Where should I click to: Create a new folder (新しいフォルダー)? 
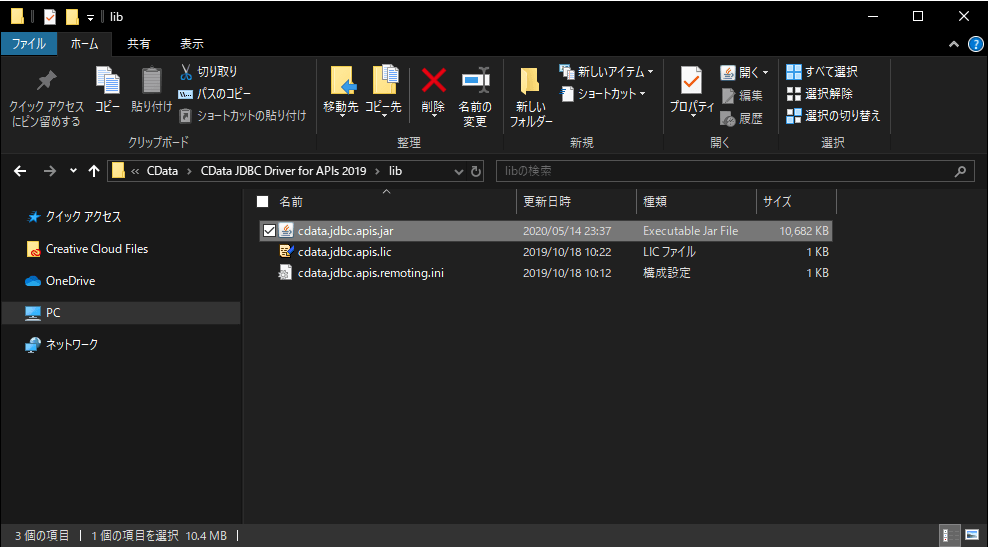(x=531, y=96)
